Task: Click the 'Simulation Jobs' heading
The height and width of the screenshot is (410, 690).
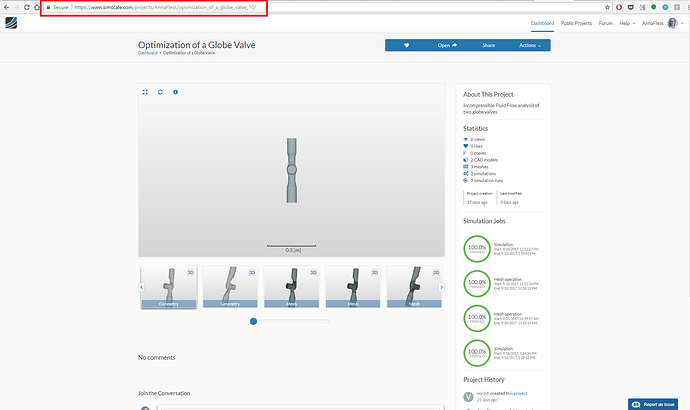Action: pos(484,221)
